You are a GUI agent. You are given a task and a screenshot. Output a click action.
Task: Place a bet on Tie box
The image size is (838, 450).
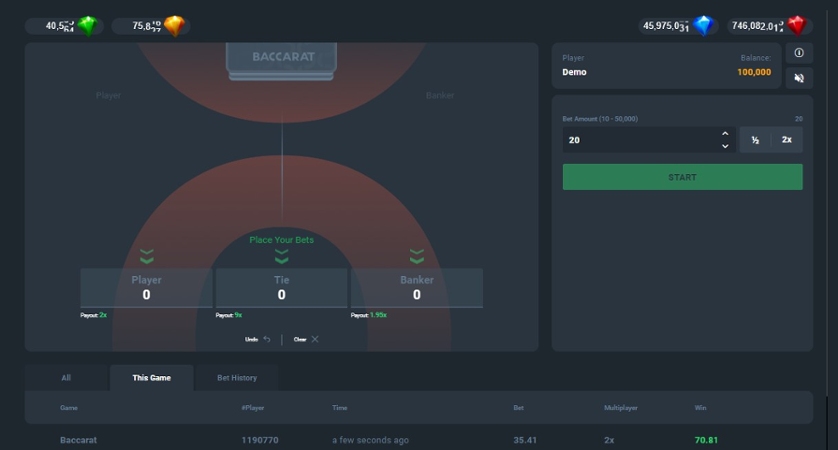coord(281,288)
